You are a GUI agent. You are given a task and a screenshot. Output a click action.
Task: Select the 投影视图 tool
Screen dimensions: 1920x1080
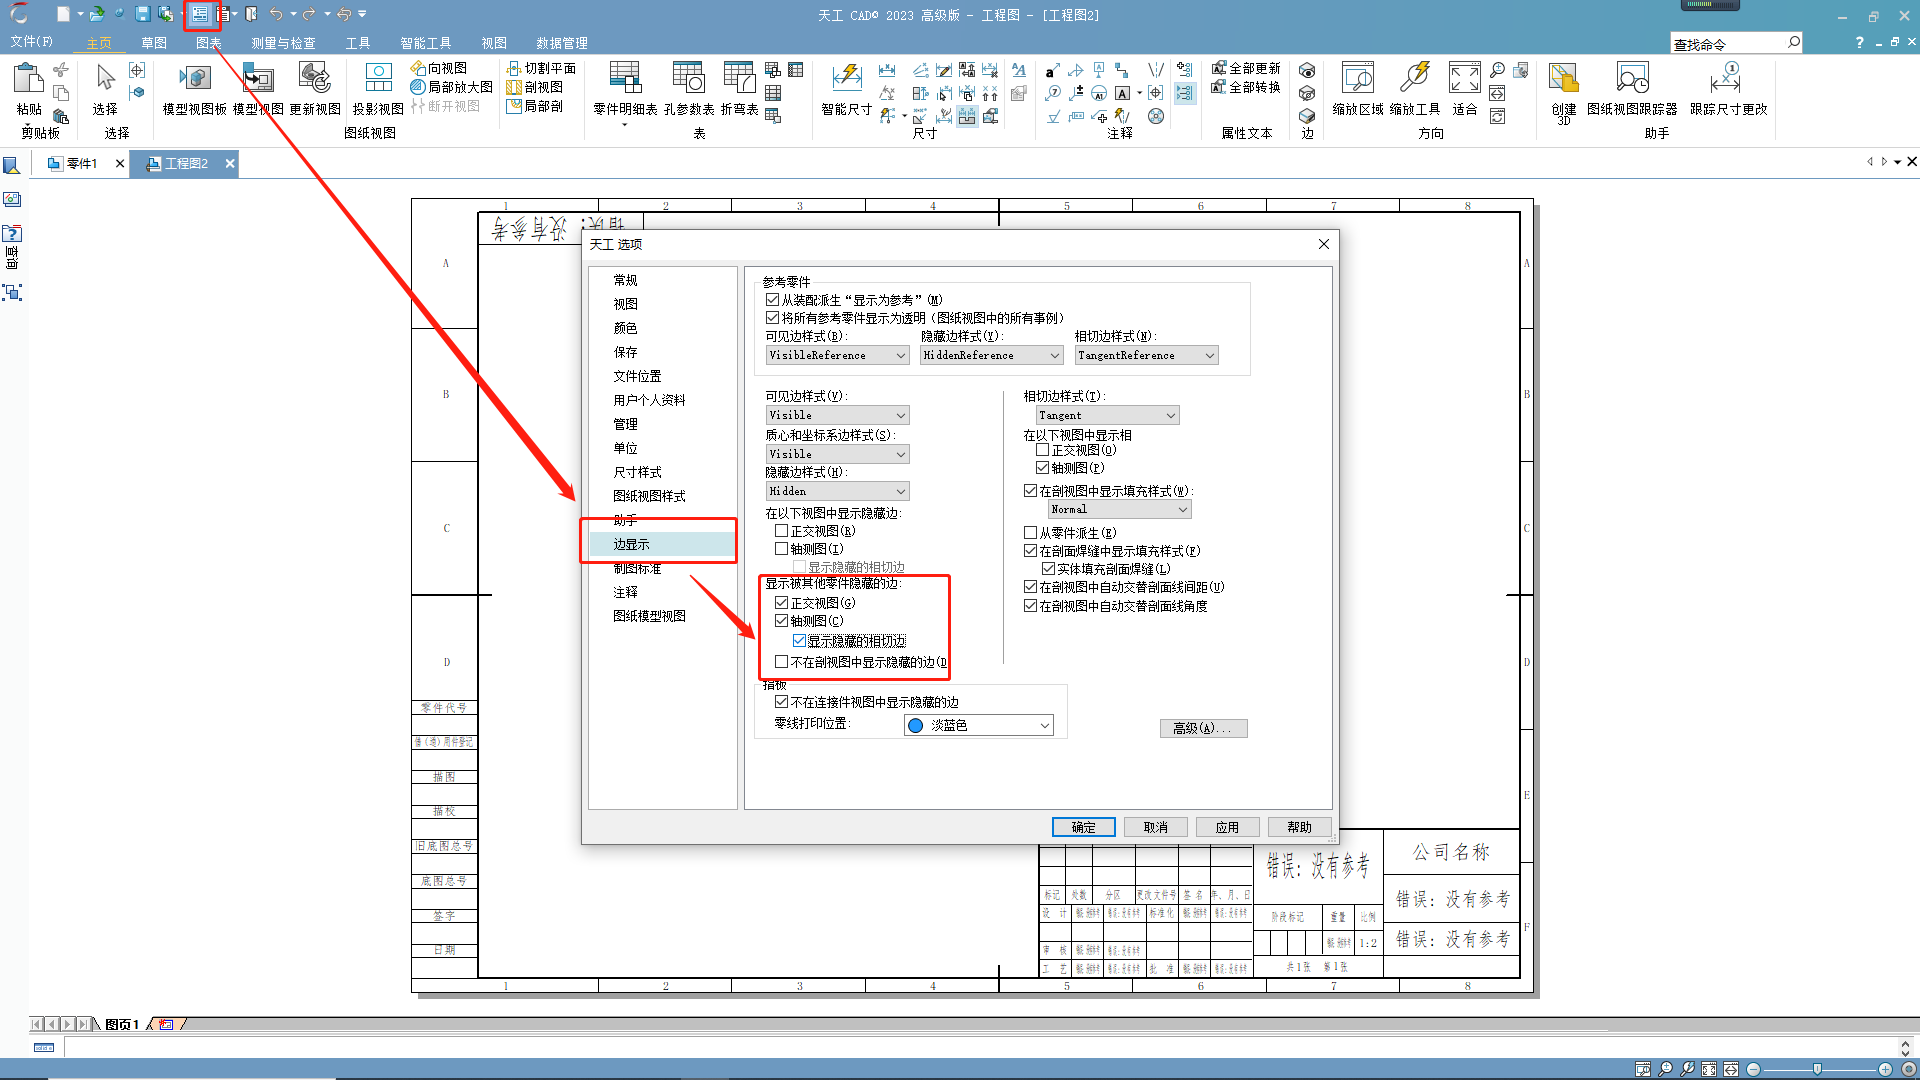pyautogui.click(x=378, y=89)
